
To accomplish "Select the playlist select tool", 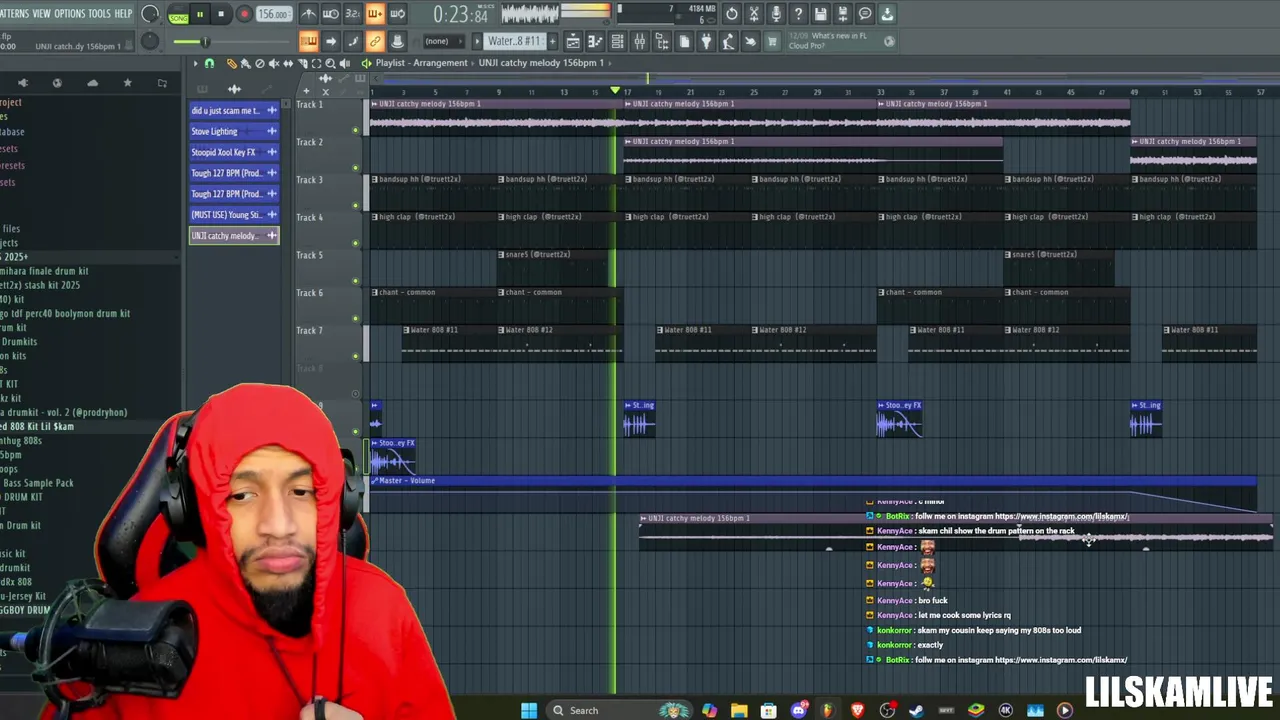I will [x=316, y=63].
